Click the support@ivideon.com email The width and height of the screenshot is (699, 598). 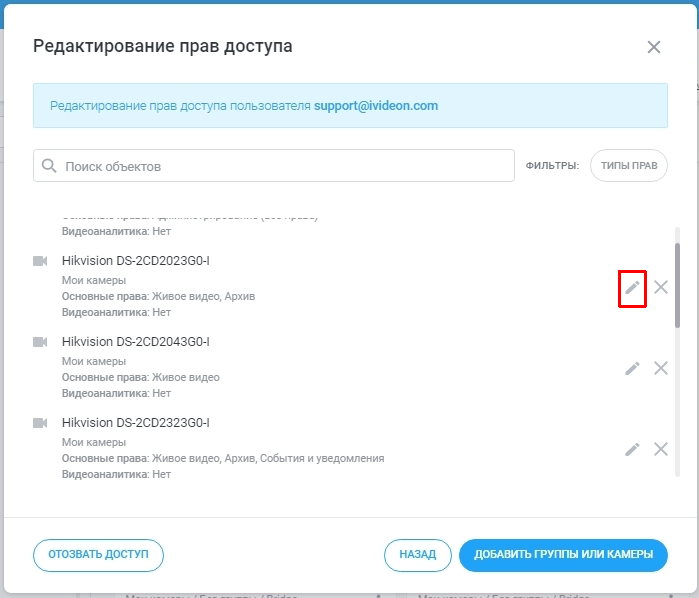(376, 106)
